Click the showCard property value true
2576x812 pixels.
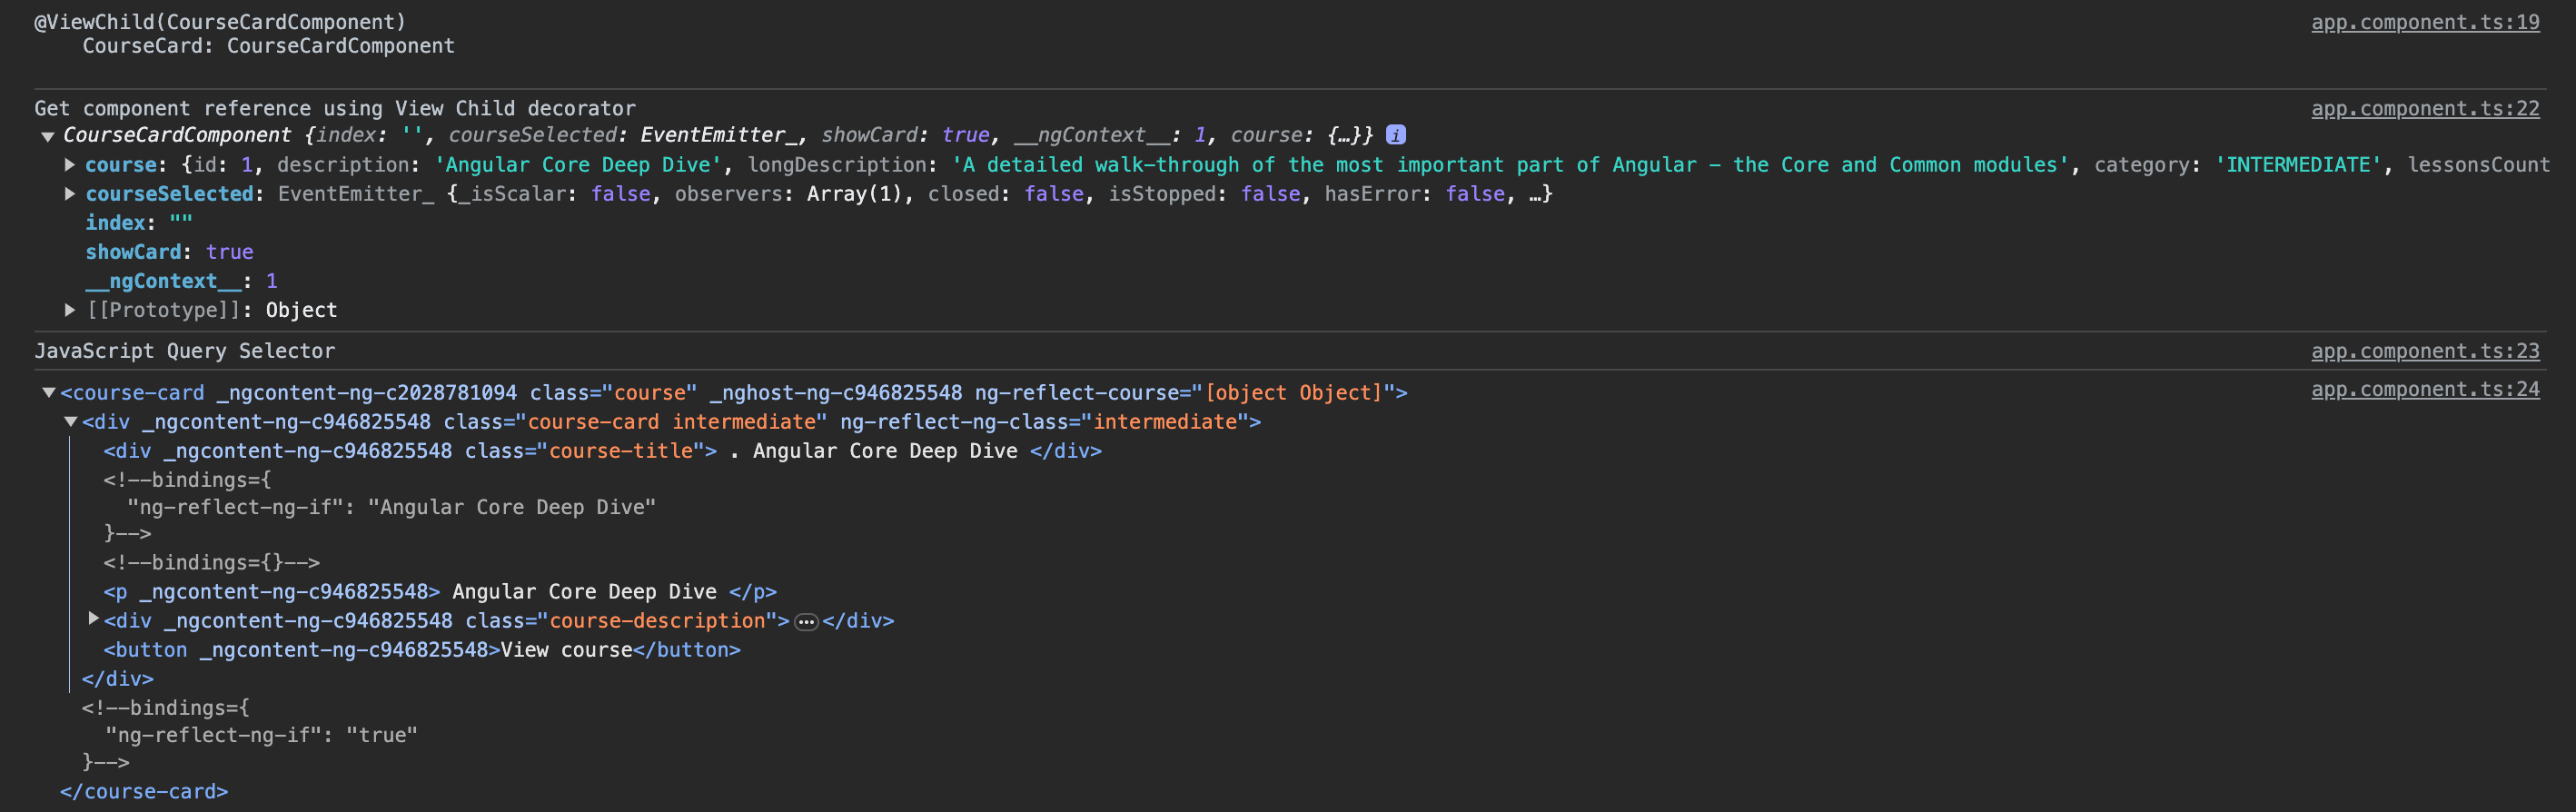tap(229, 252)
